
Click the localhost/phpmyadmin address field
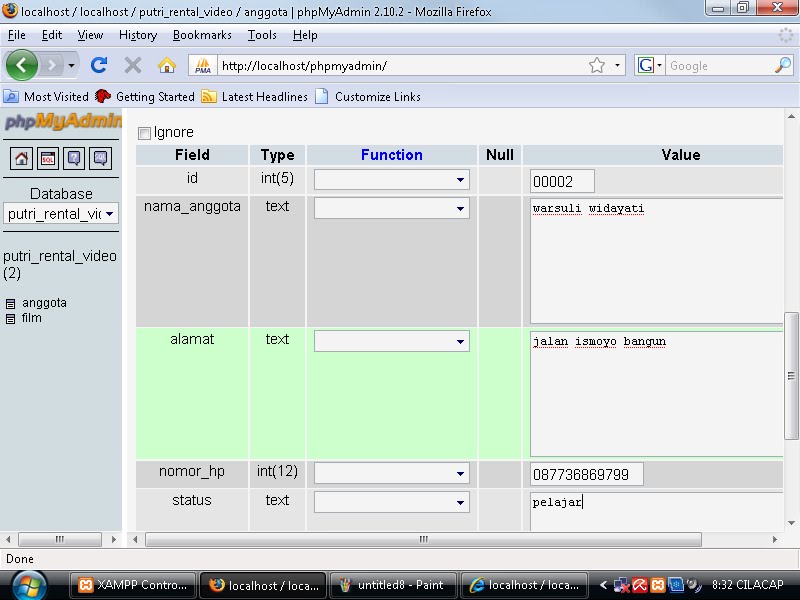pos(402,66)
